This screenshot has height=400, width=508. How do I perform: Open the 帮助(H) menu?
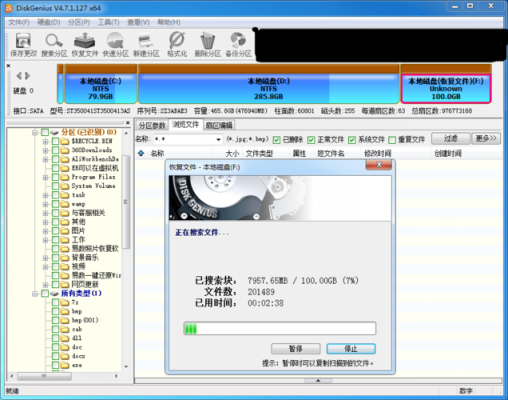pyautogui.click(x=169, y=22)
